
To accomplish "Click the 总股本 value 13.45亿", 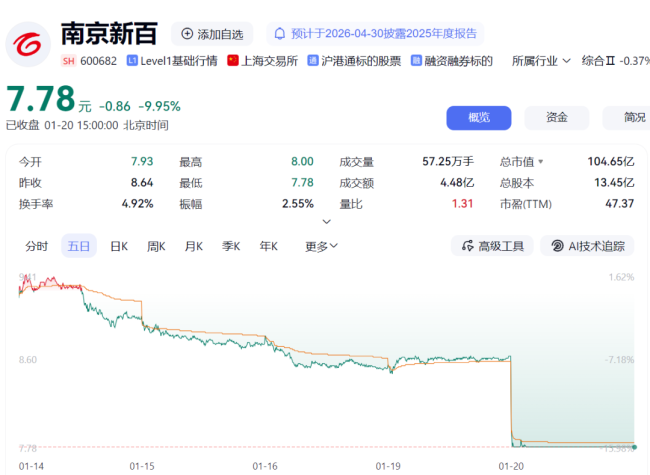I will pyautogui.click(x=614, y=182).
